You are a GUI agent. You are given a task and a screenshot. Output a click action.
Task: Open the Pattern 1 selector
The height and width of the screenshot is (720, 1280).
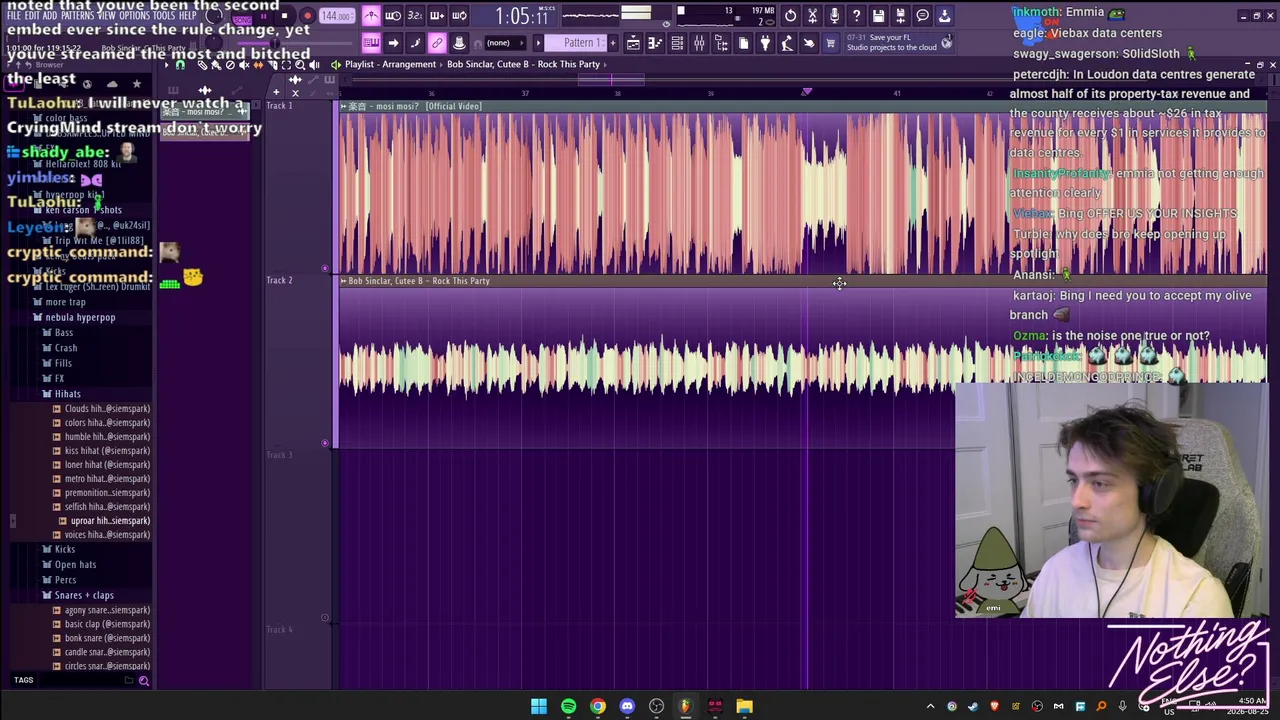[581, 43]
